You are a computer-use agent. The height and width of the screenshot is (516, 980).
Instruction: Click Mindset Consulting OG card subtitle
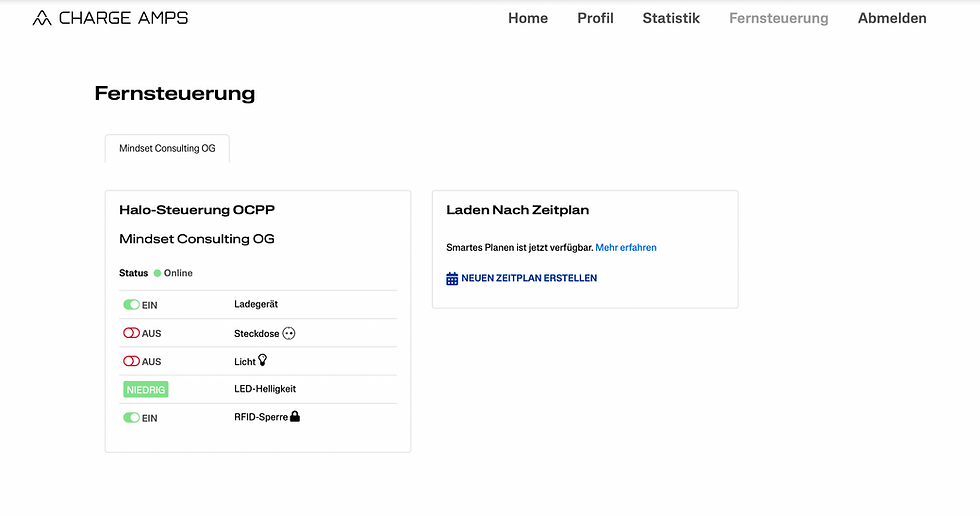pyautogui.click(x=197, y=239)
